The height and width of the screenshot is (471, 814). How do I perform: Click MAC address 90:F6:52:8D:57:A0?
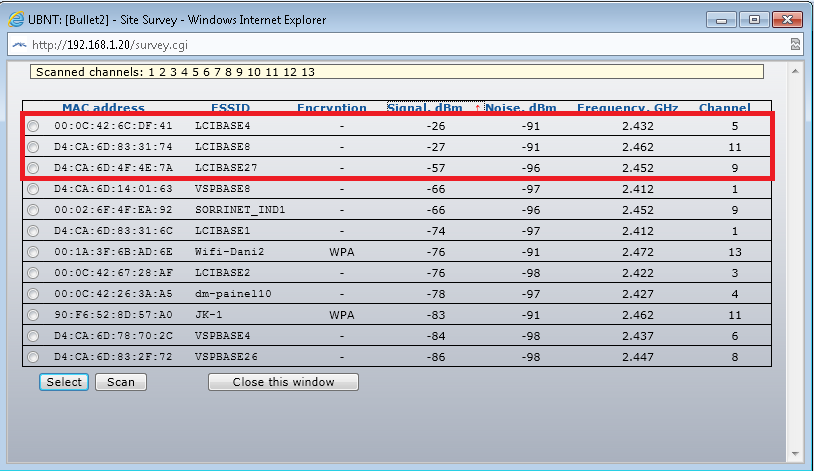[113, 315]
